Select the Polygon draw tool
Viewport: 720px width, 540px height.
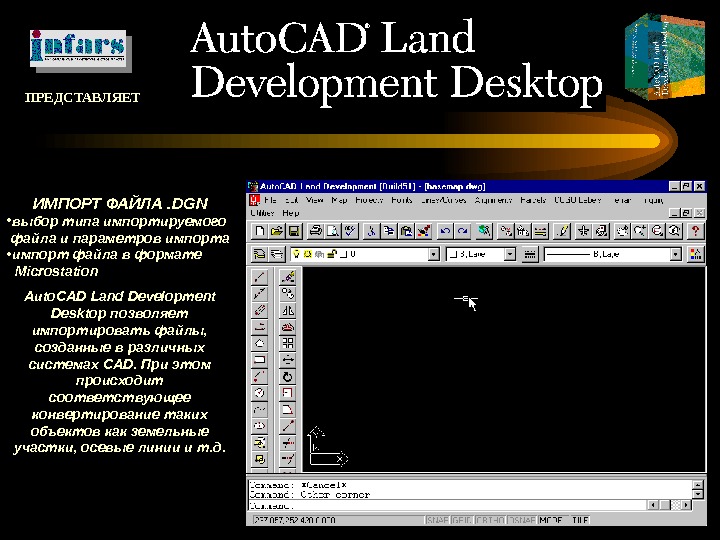pos(259,343)
